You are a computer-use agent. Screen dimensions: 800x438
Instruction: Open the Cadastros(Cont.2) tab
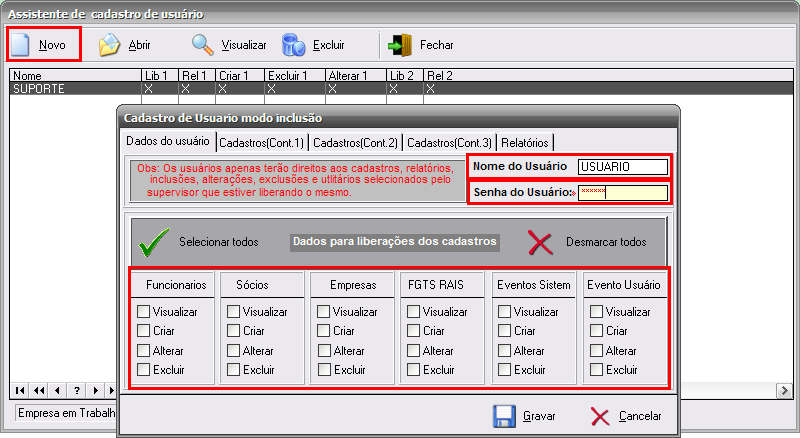click(x=356, y=143)
